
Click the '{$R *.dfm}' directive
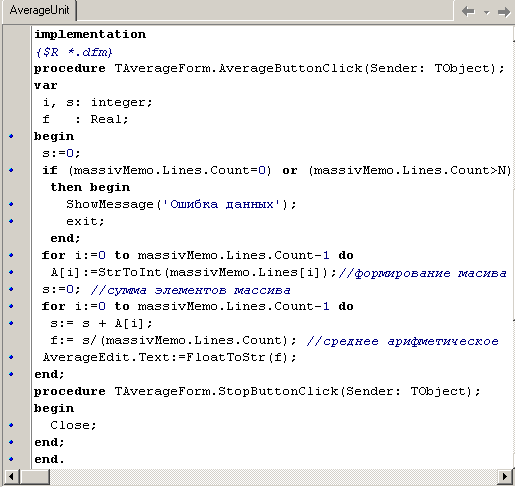point(74,52)
